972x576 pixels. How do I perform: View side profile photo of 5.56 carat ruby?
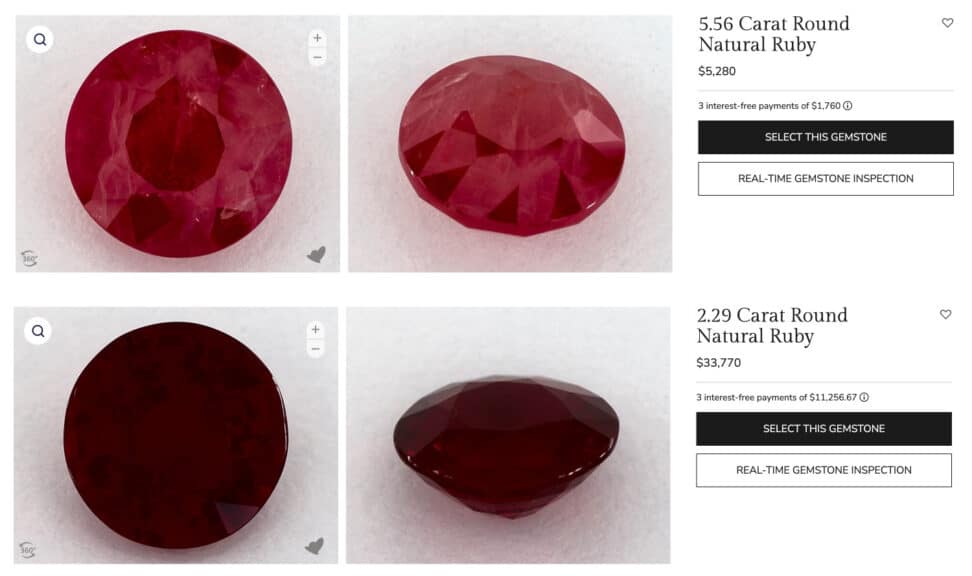[x=510, y=144]
